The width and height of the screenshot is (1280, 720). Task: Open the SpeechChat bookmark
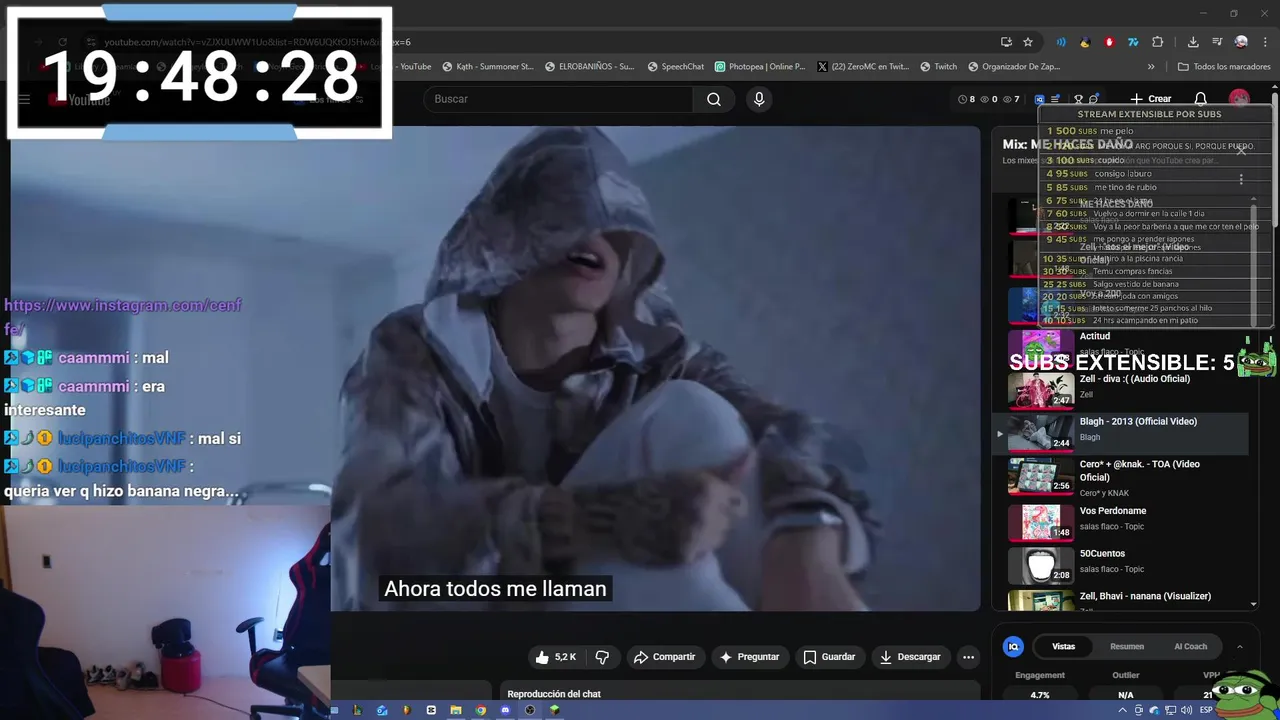pyautogui.click(x=675, y=67)
